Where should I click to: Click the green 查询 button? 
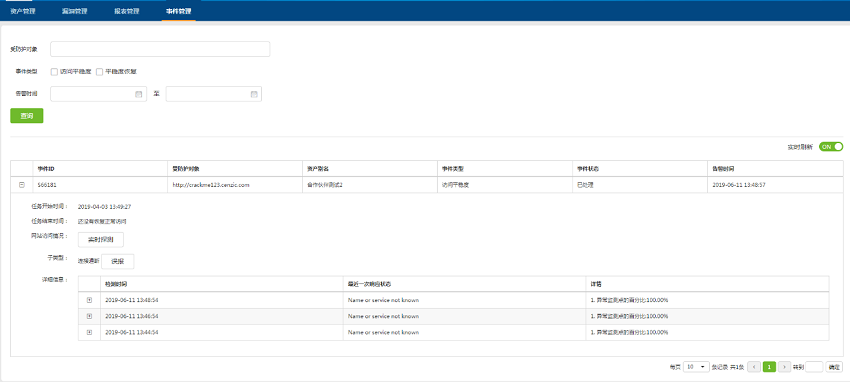(27, 116)
